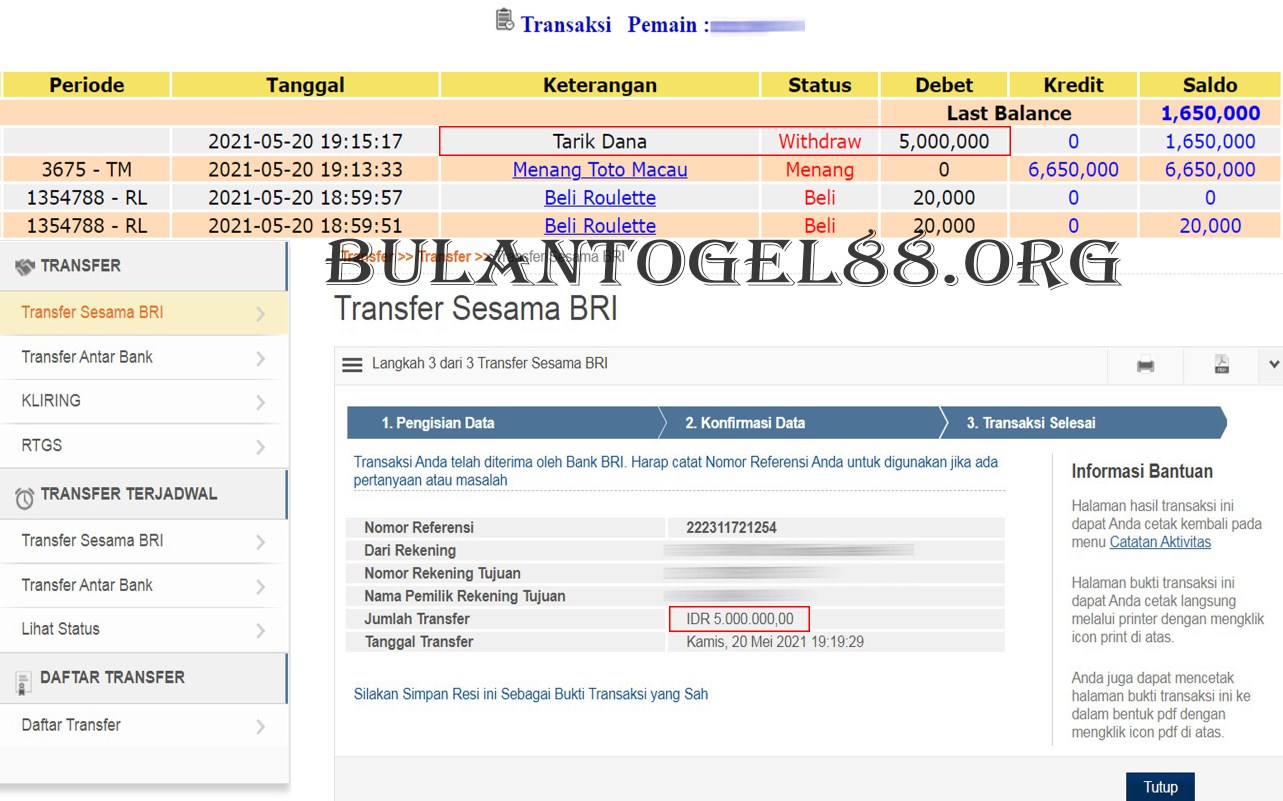Click the TRANSFER section header

tap(144, 266)
